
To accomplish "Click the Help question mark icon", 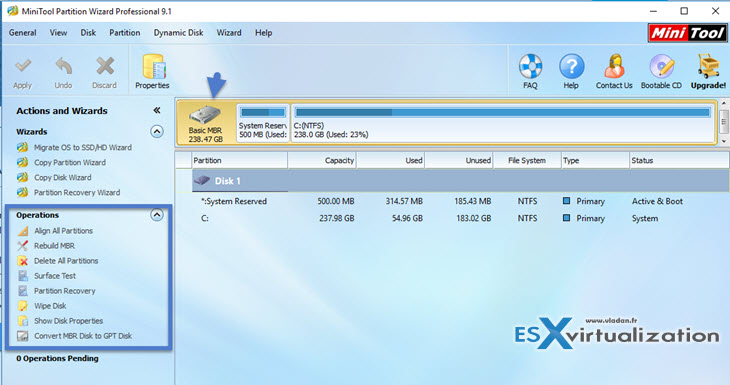I will coord(571,66).
